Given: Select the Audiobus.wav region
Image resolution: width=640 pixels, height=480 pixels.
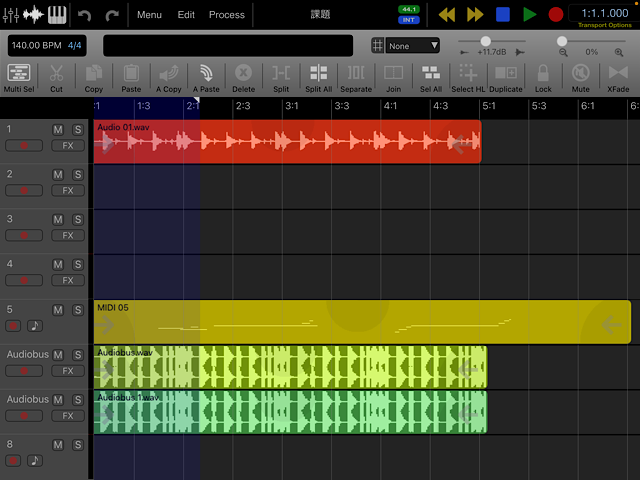Looking at the screenshot, I should click(x=290, y=367).
